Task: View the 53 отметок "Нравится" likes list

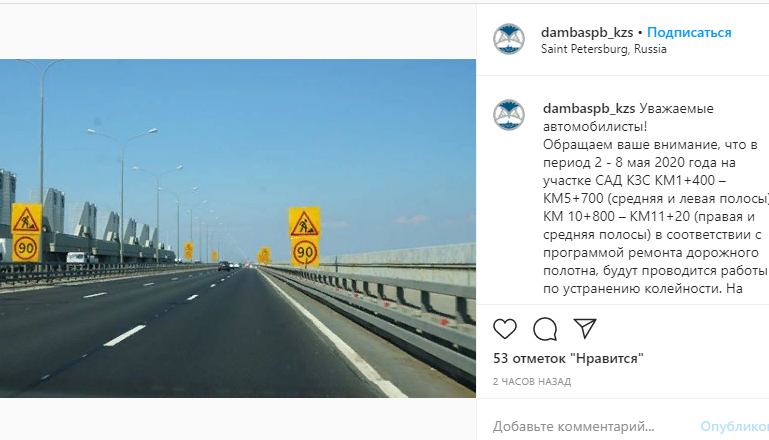Action: click(568, 359)
